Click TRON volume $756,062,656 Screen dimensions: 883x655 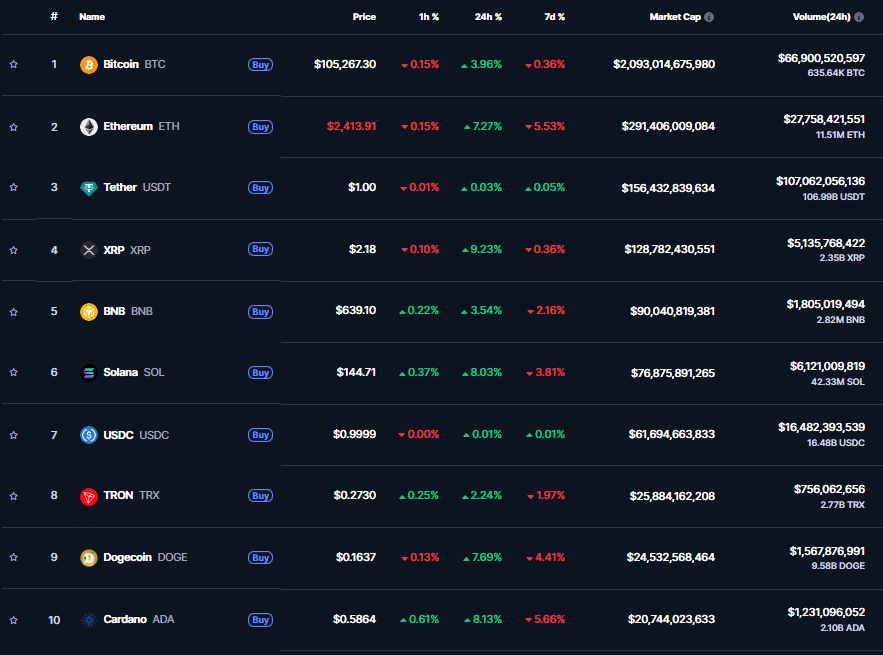tap(830, 489)
